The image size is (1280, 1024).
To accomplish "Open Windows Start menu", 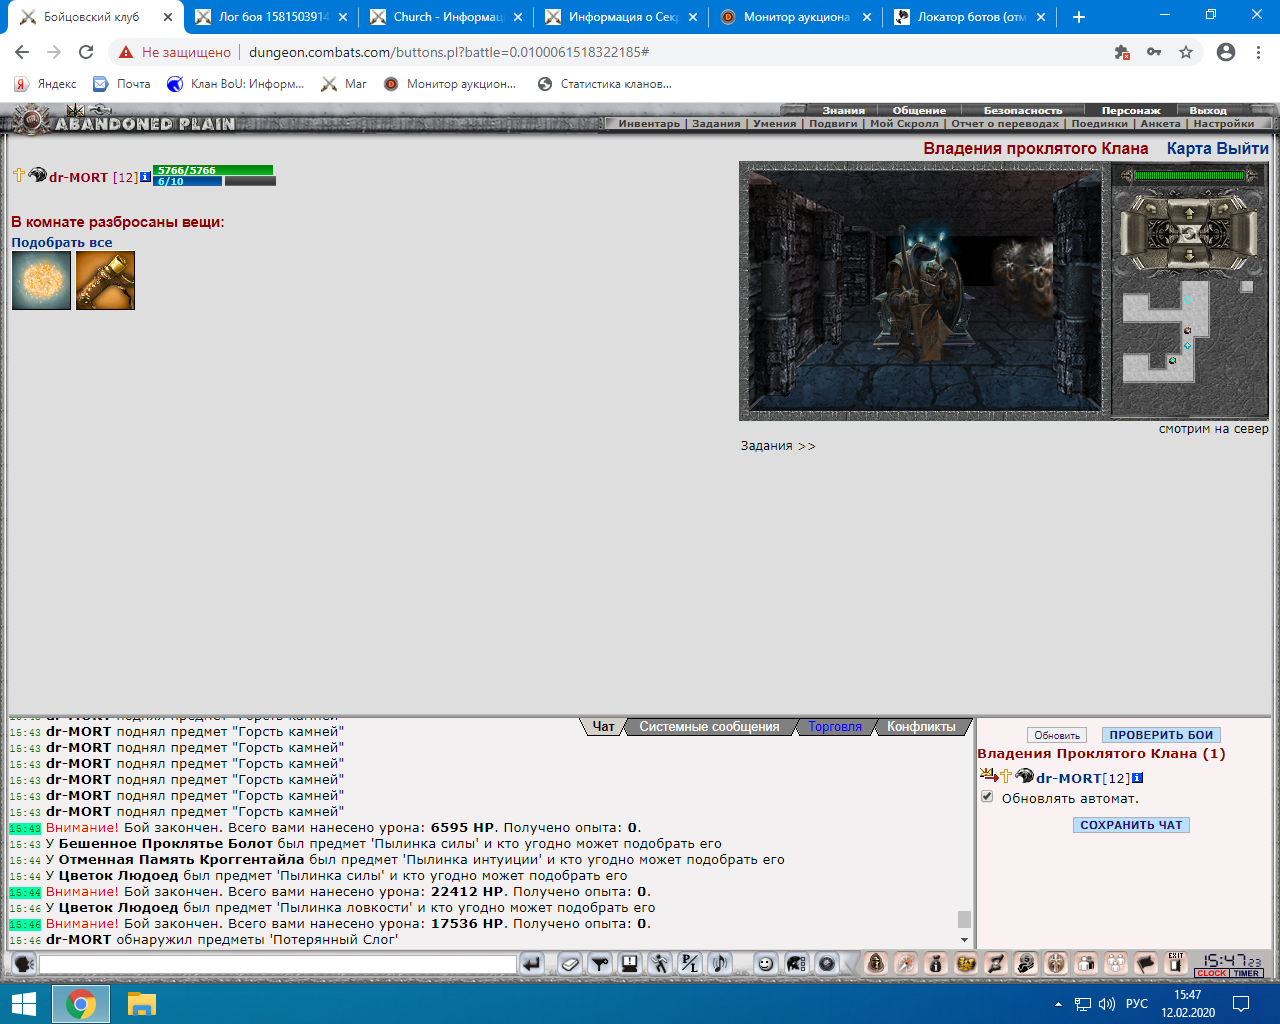I will (24, 1003).
